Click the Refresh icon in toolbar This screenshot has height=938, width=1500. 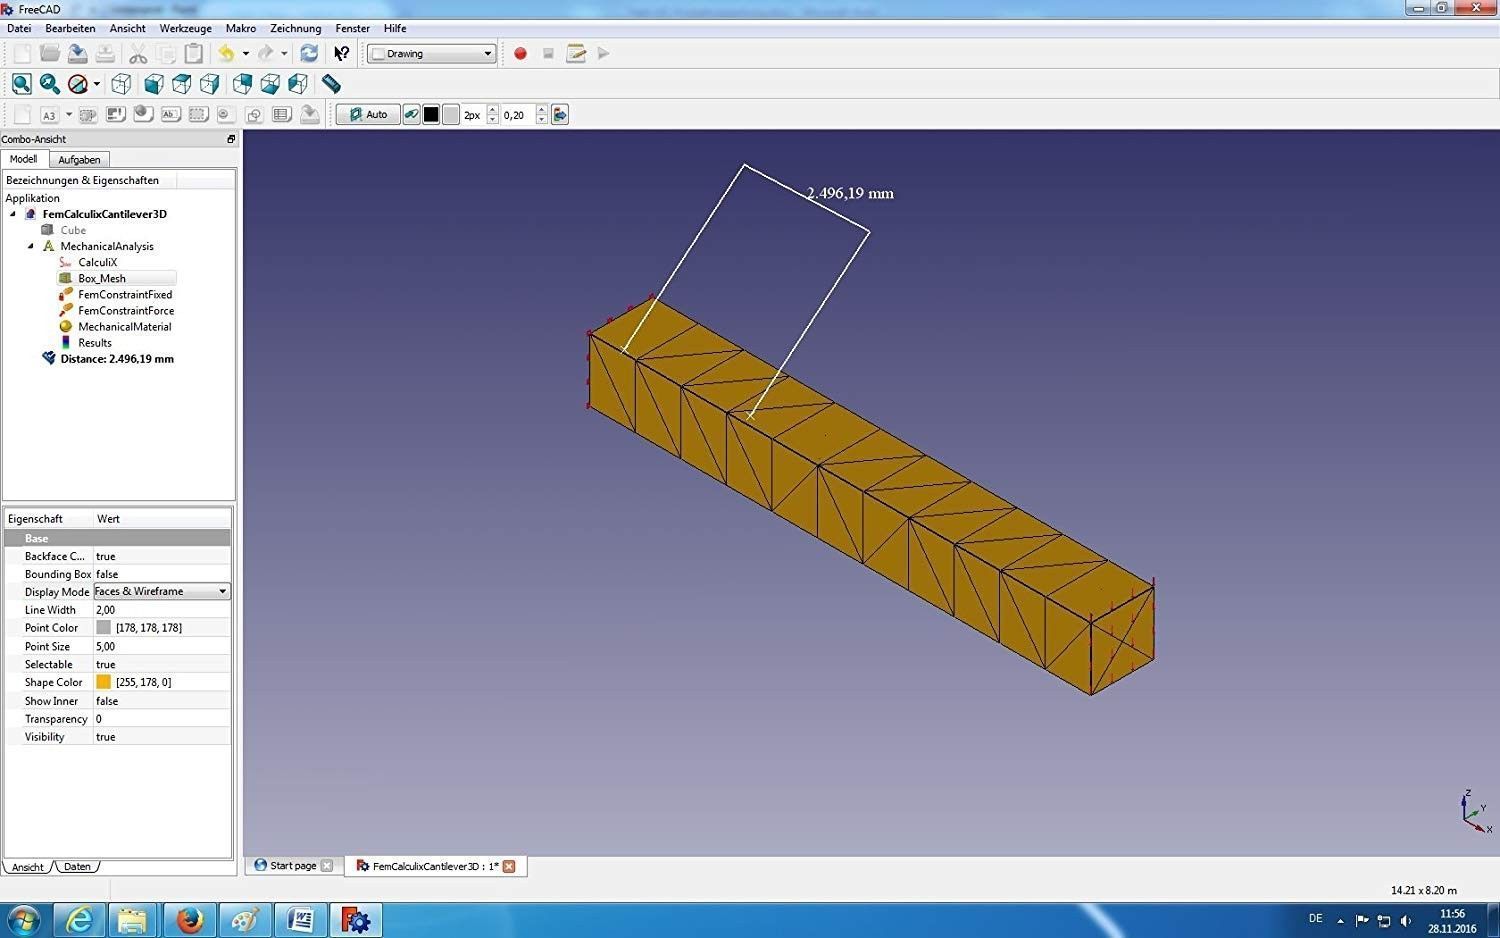tap(309, 54)
